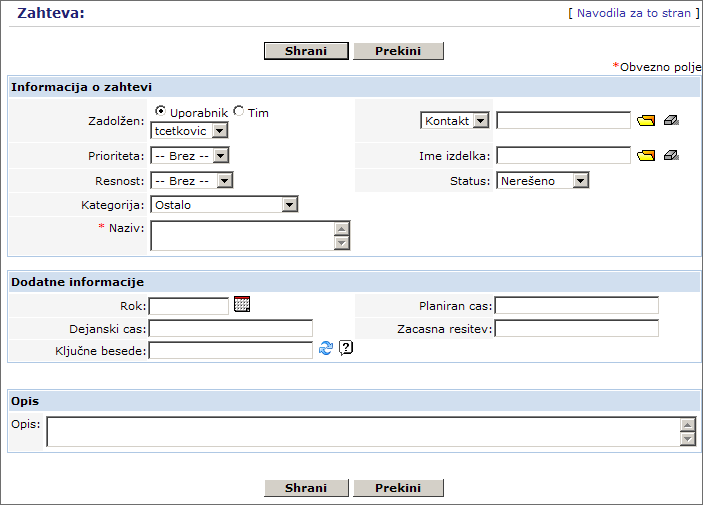Click refresh icon beside Ključne besede
The image size is (703, 505).
click(326, 348)
